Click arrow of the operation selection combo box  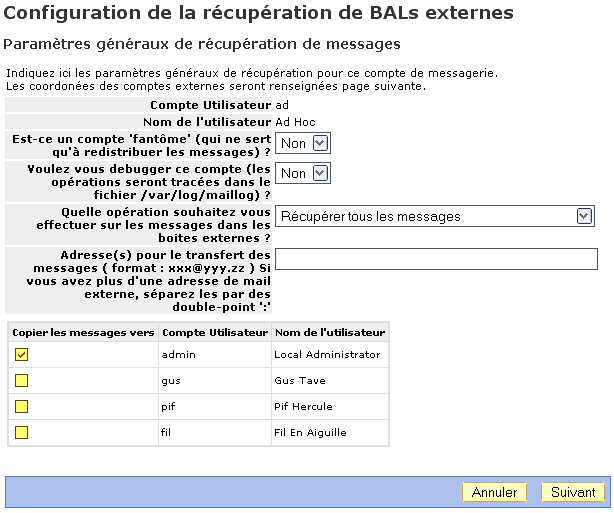pos(584,216)
